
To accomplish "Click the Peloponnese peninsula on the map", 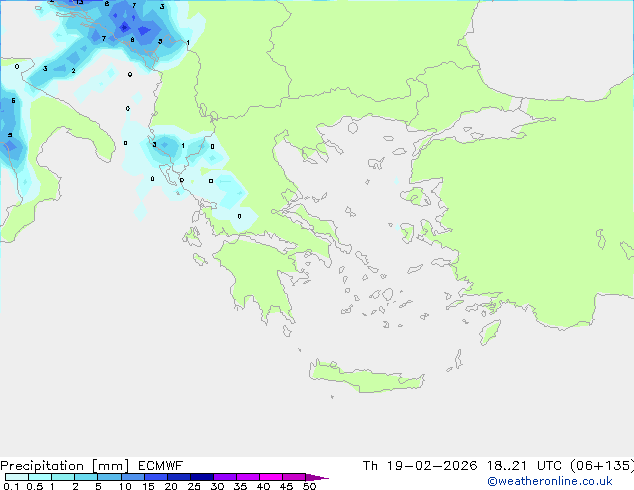I will [259, 275].
